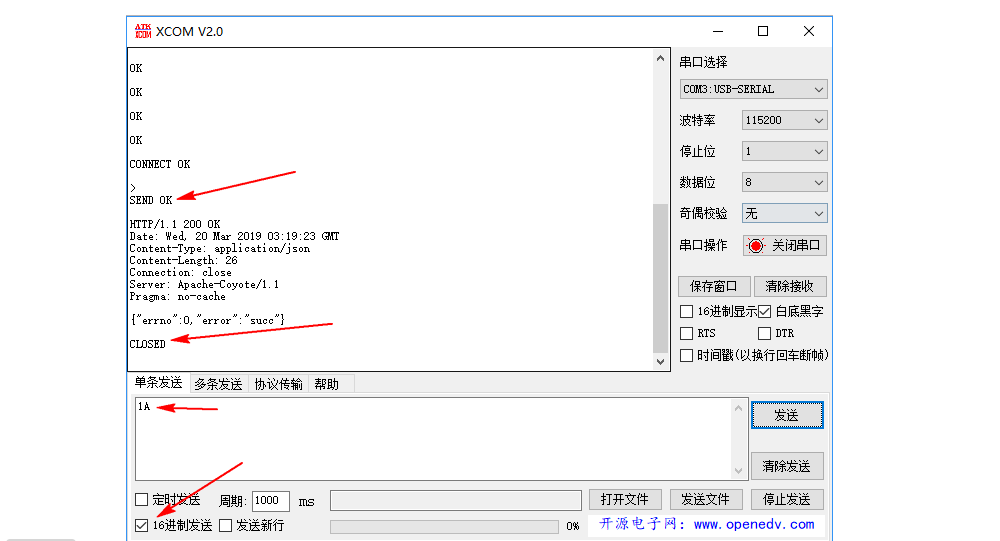
Task: Toggle the RTS checkbox
Action: 686,333
